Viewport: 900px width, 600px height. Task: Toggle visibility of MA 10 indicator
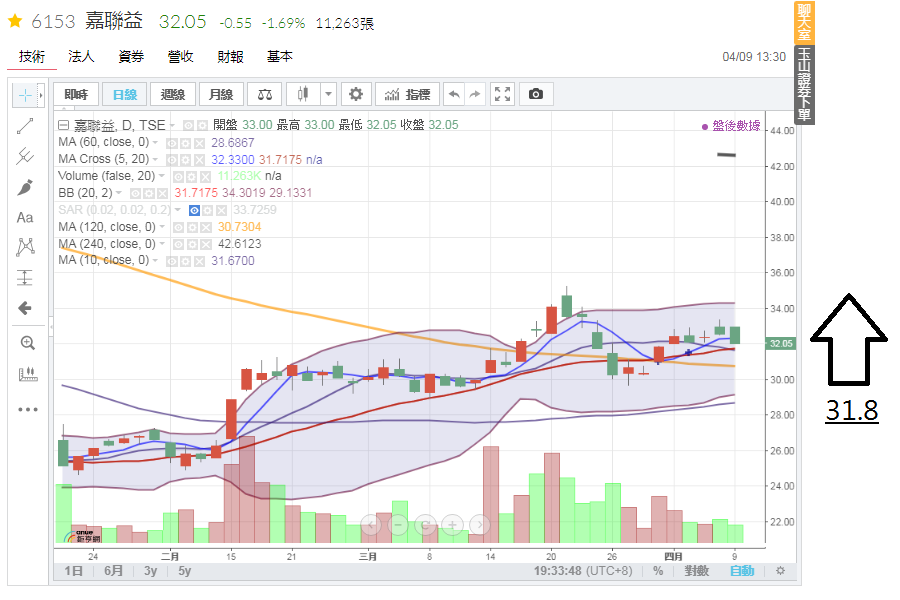pyautogui.click(x=172, y=261)
